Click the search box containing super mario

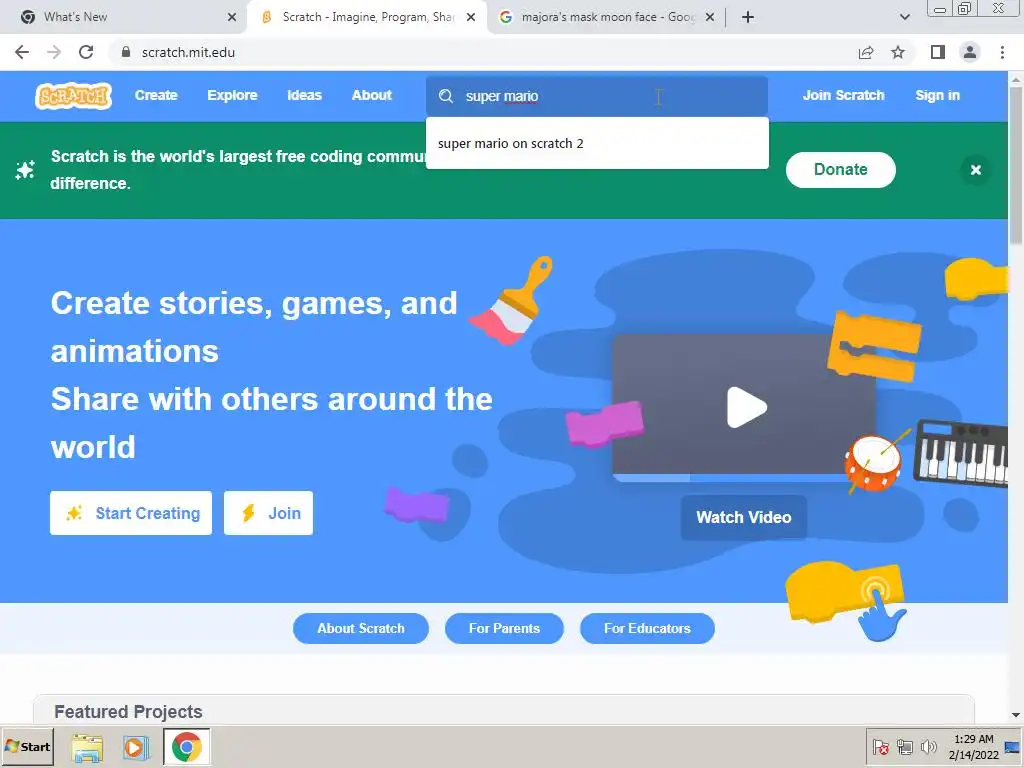pyautogui.click(x=597, y=96)
